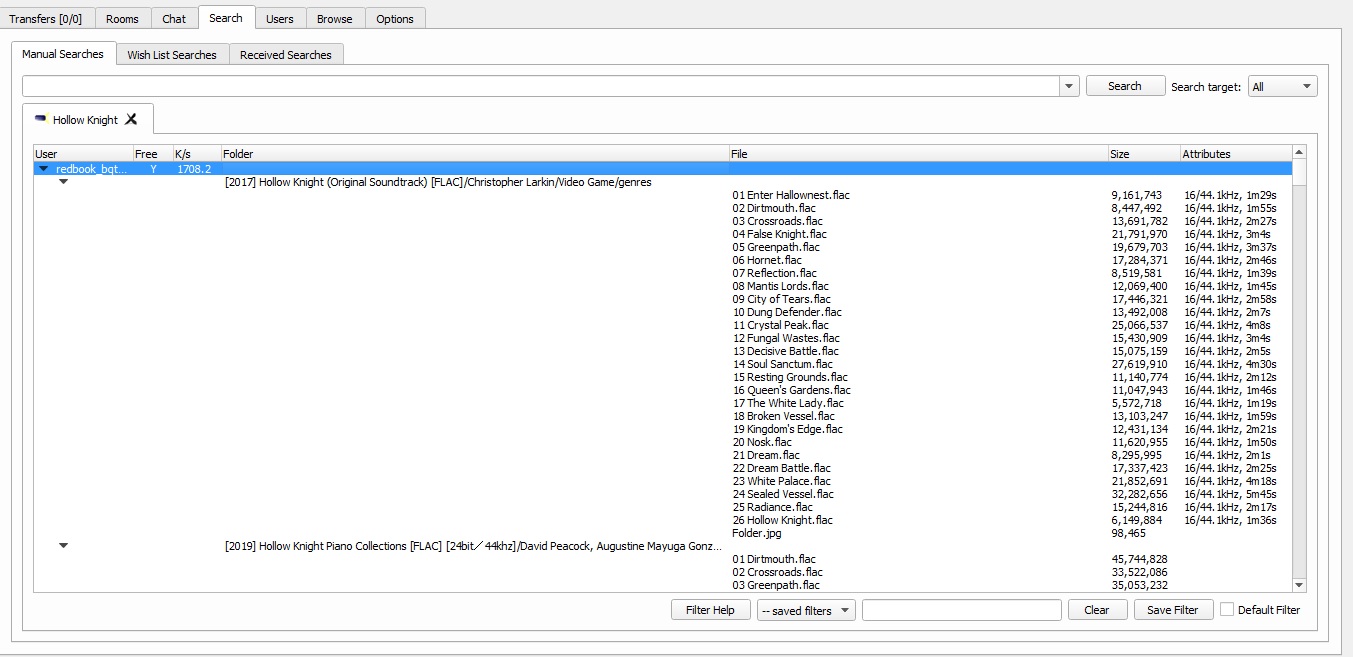Image resolution: width=1353 pixels, height=657 pixels.
Task: Close the Hollow Knight search tab
Action: point(131,120)
